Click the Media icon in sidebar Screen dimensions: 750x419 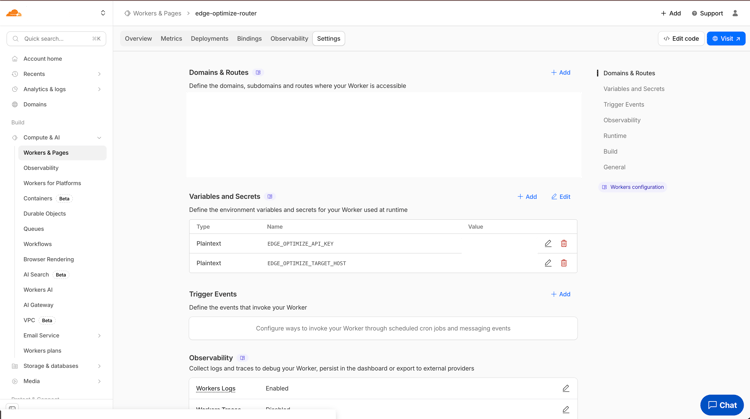pyautogui.click(x=15, y=381)
